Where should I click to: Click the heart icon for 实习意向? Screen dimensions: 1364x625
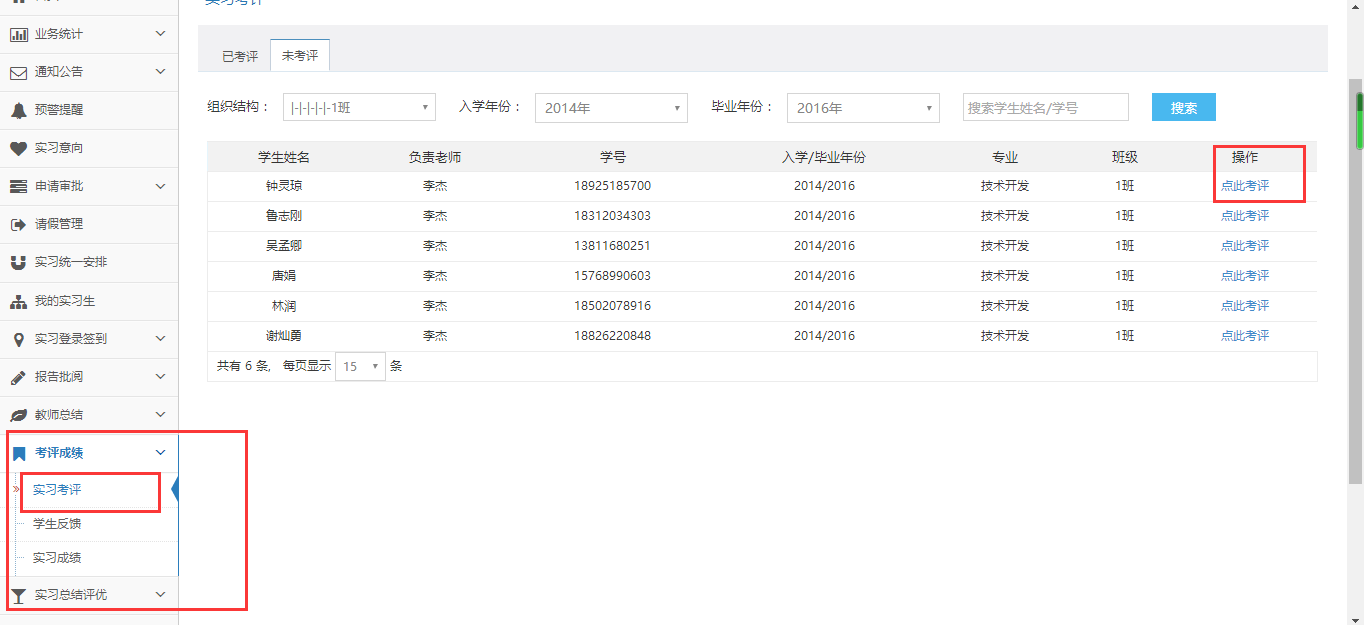coord(18,148)
